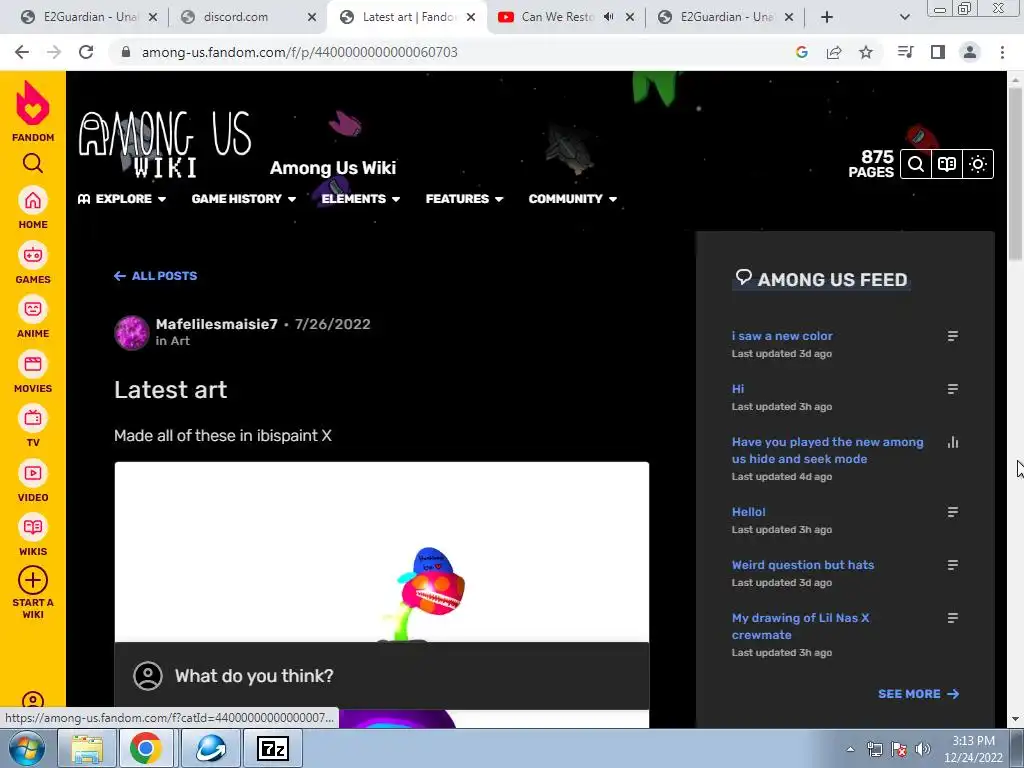
Task: Open Mafelilesmaisie7's purple avatar
Action: [x=132, y=332]
